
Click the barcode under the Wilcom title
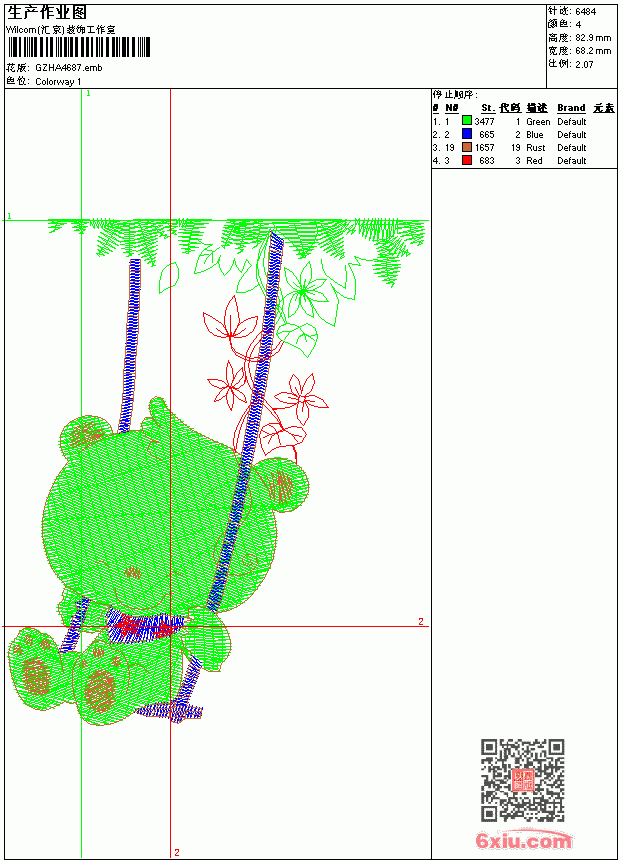[x=78, y=47]
